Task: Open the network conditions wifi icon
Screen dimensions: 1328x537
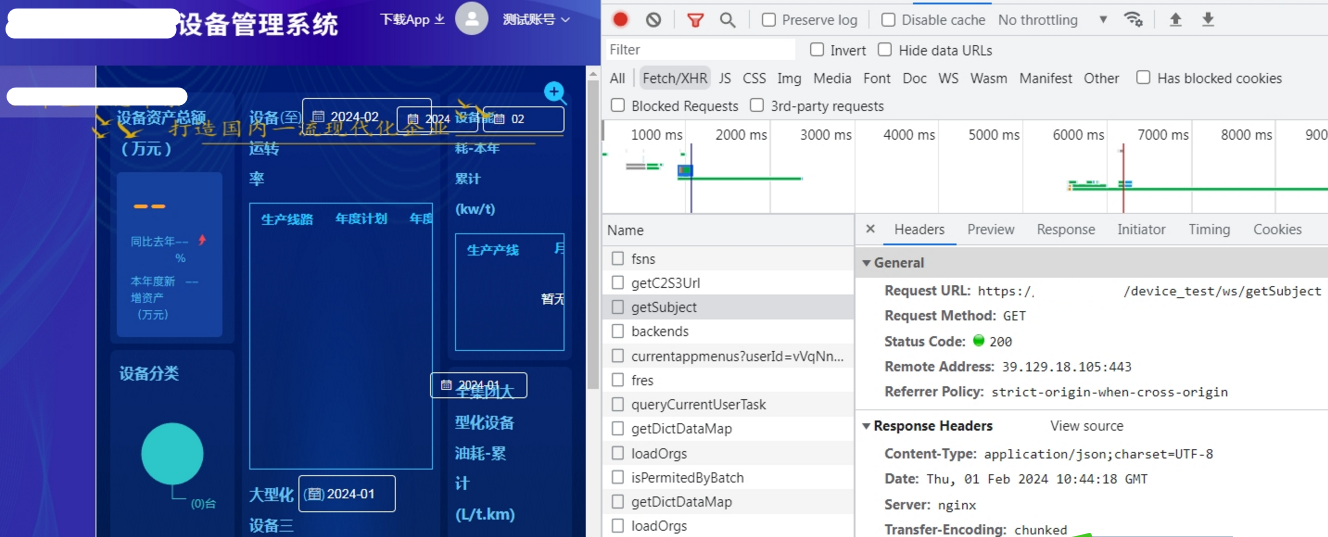Action: click(x=1133, y=20)
